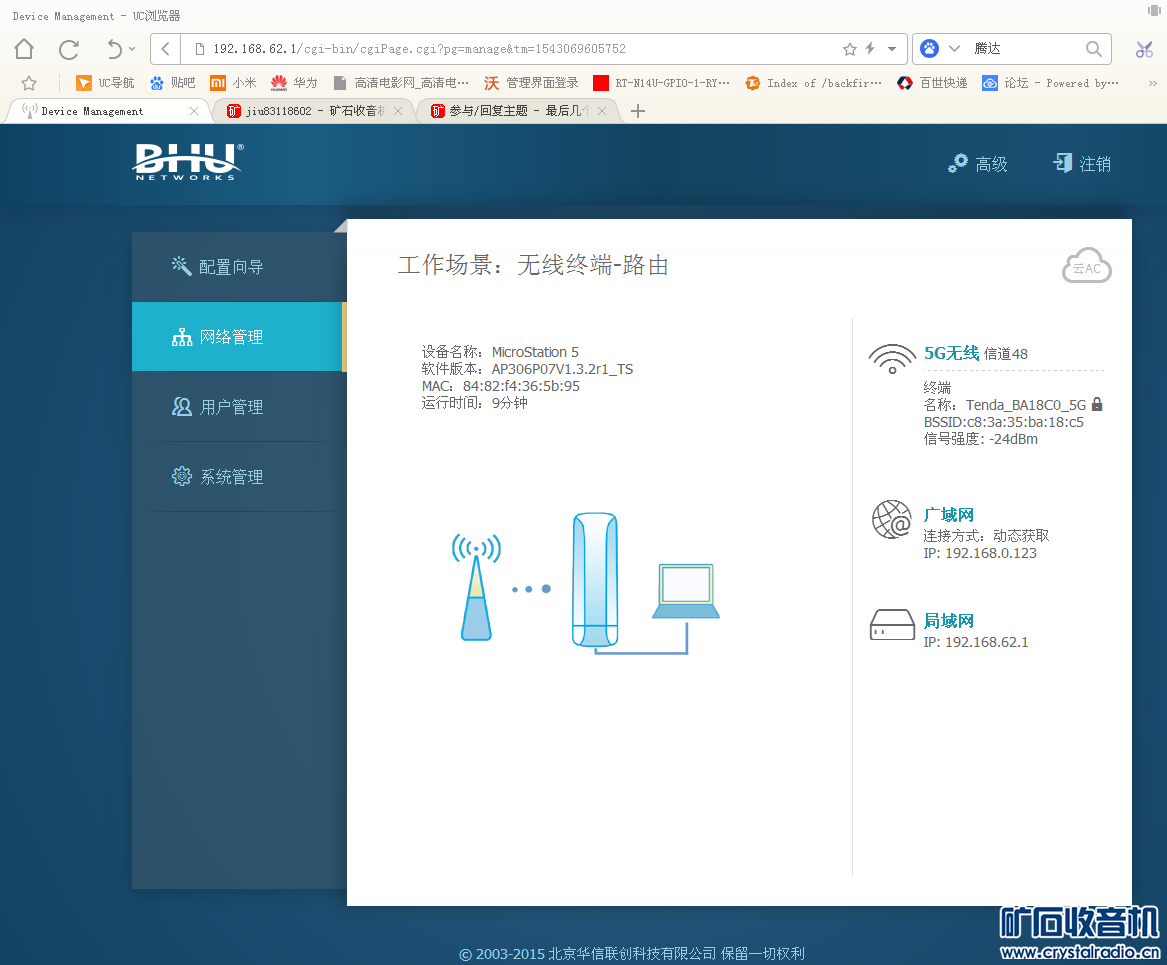Screen dimensions: 1167x965
Task: Click the WAN IP 192.168.0.123
Action: coord(991,553)
